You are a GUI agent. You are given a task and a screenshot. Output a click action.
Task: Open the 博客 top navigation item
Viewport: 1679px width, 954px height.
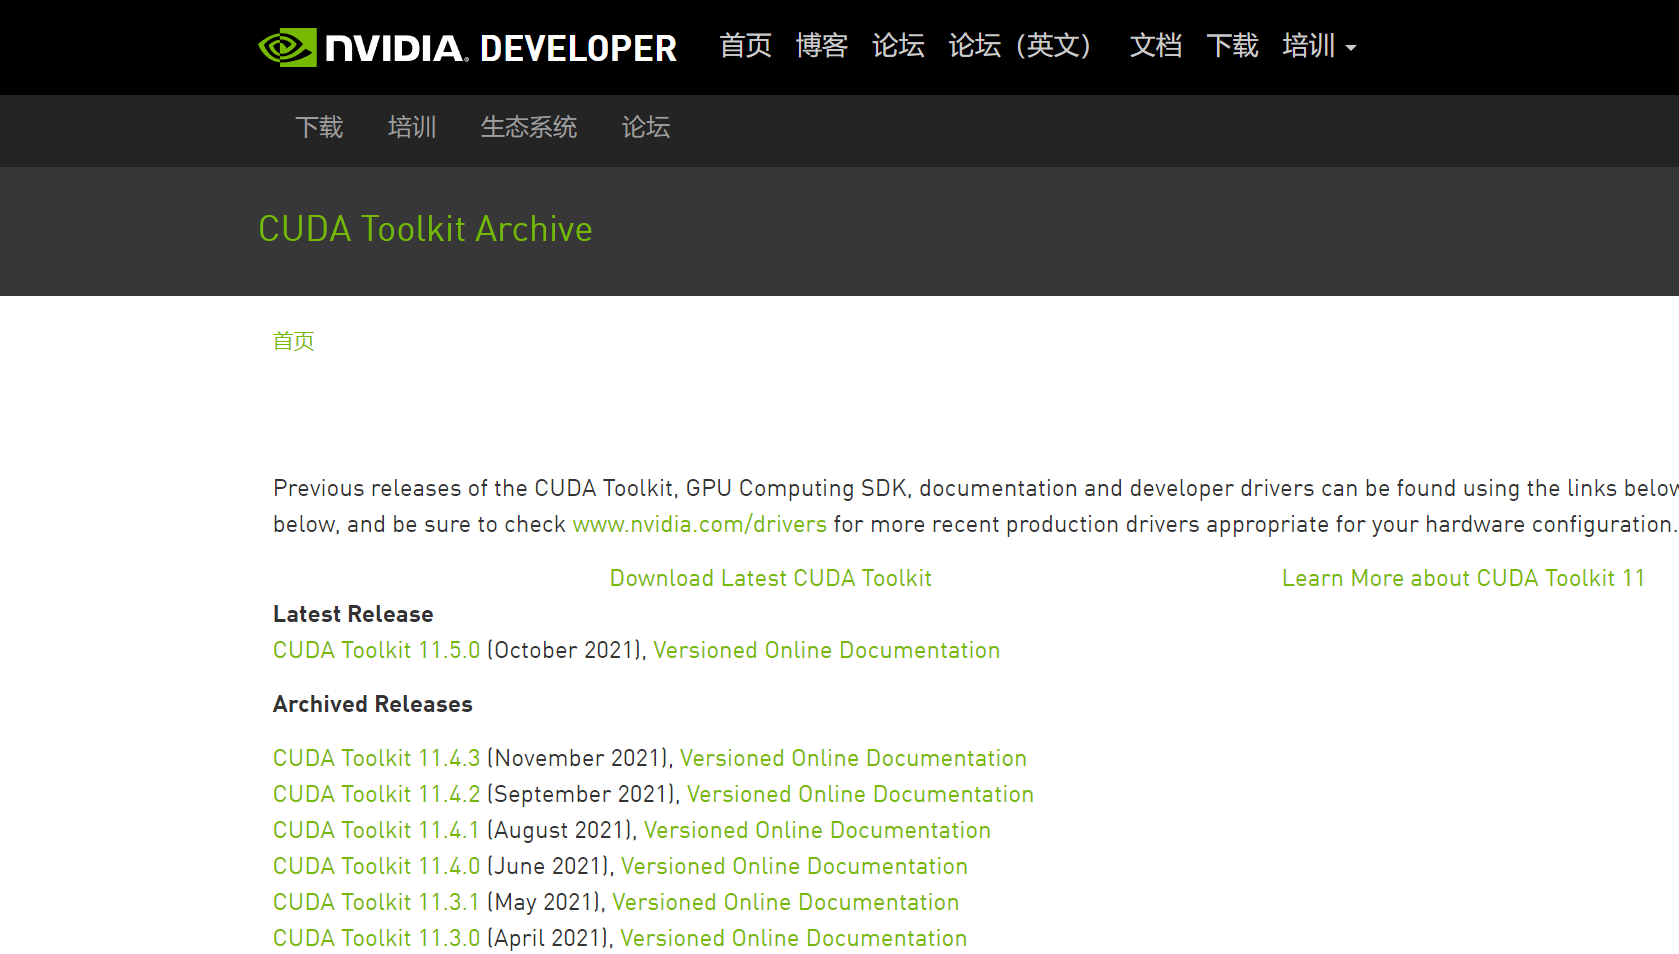[822, 46]
